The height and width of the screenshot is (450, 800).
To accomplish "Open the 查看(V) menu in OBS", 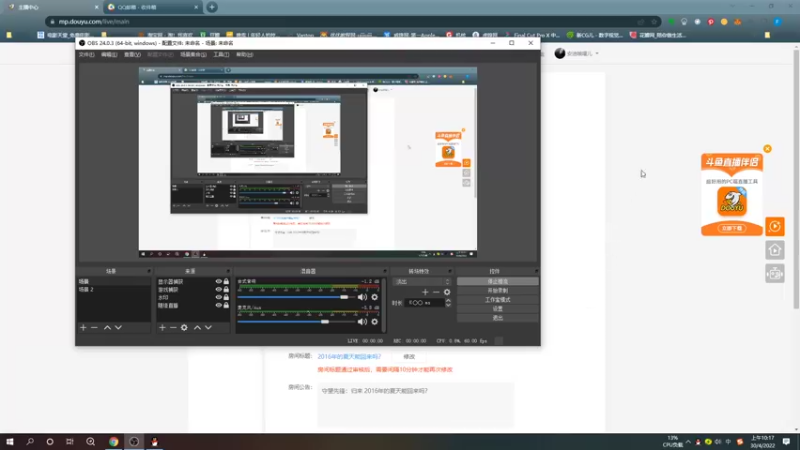I will (x=132, y=55).
